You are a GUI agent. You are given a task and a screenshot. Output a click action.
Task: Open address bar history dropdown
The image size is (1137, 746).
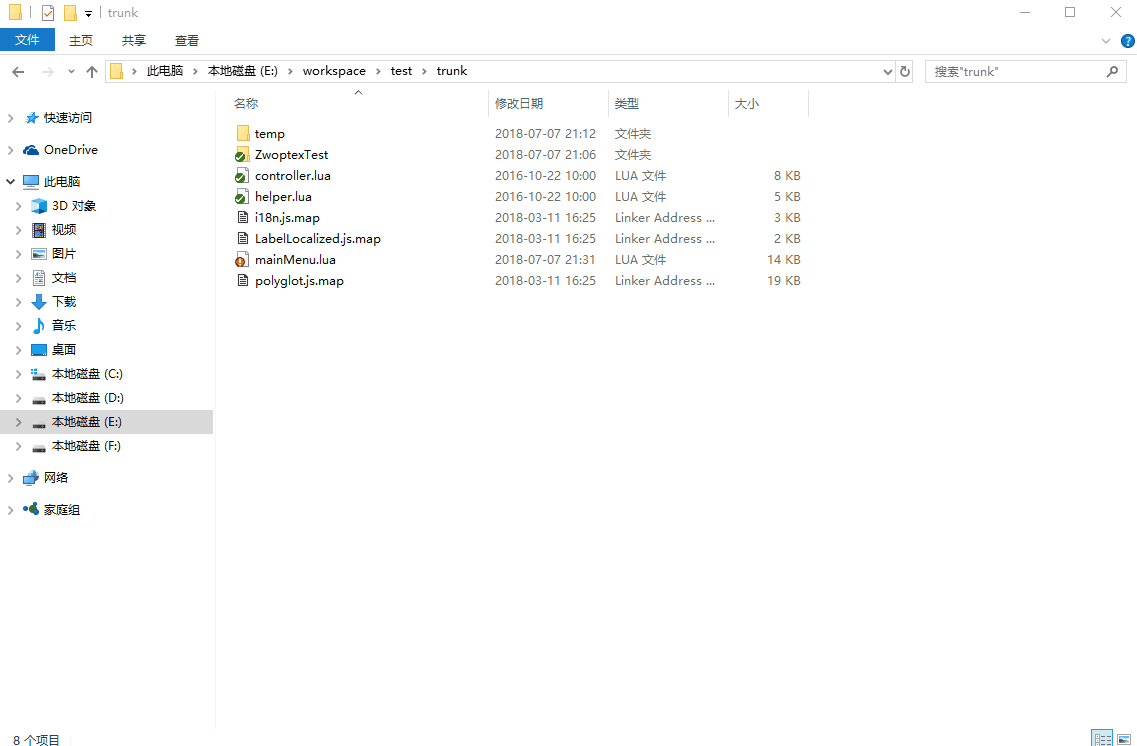click(x=888, y=71)
